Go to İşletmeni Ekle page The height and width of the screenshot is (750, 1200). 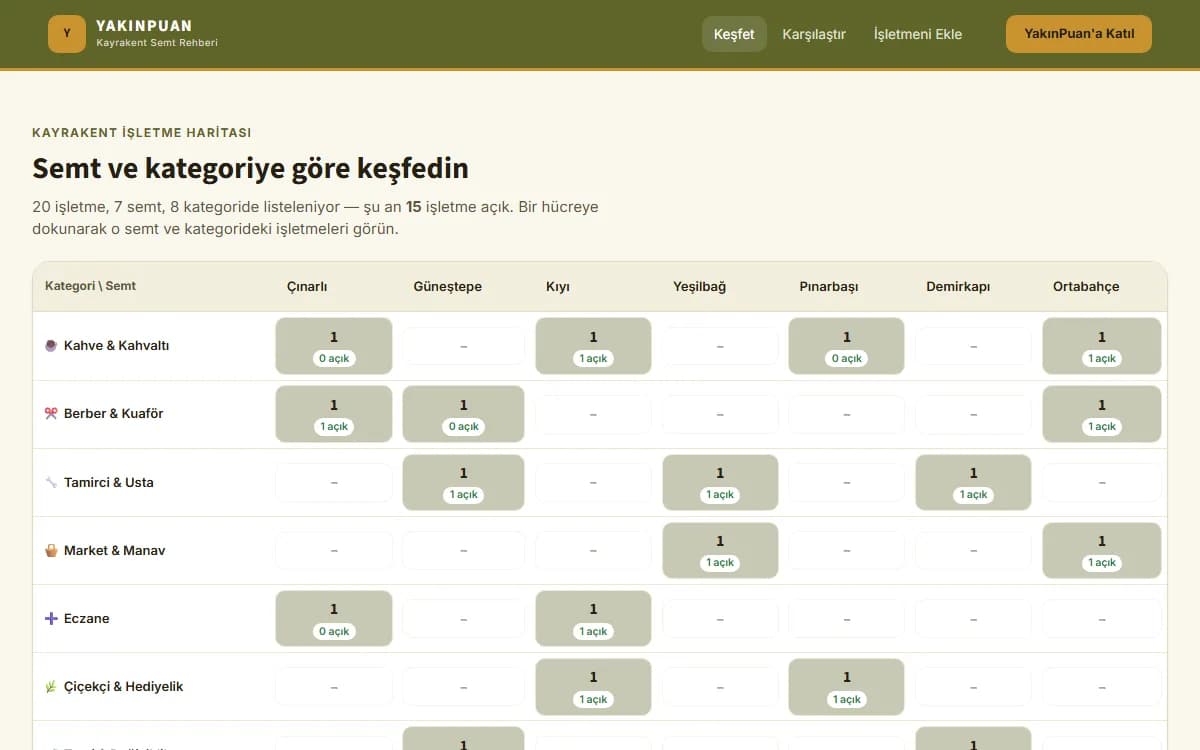(x=918, y=34)
